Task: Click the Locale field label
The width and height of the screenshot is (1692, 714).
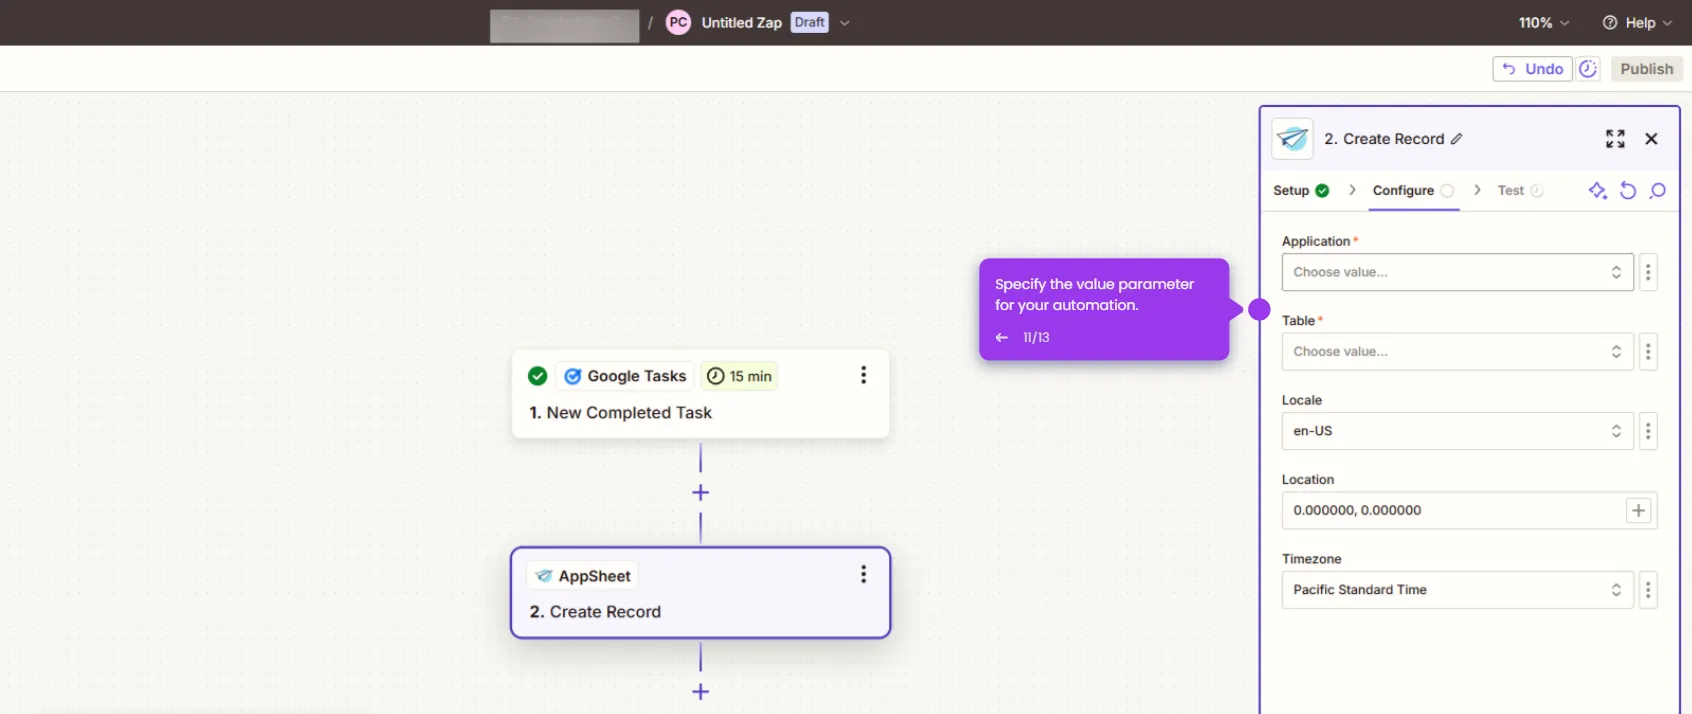Action: [1302, 400]
